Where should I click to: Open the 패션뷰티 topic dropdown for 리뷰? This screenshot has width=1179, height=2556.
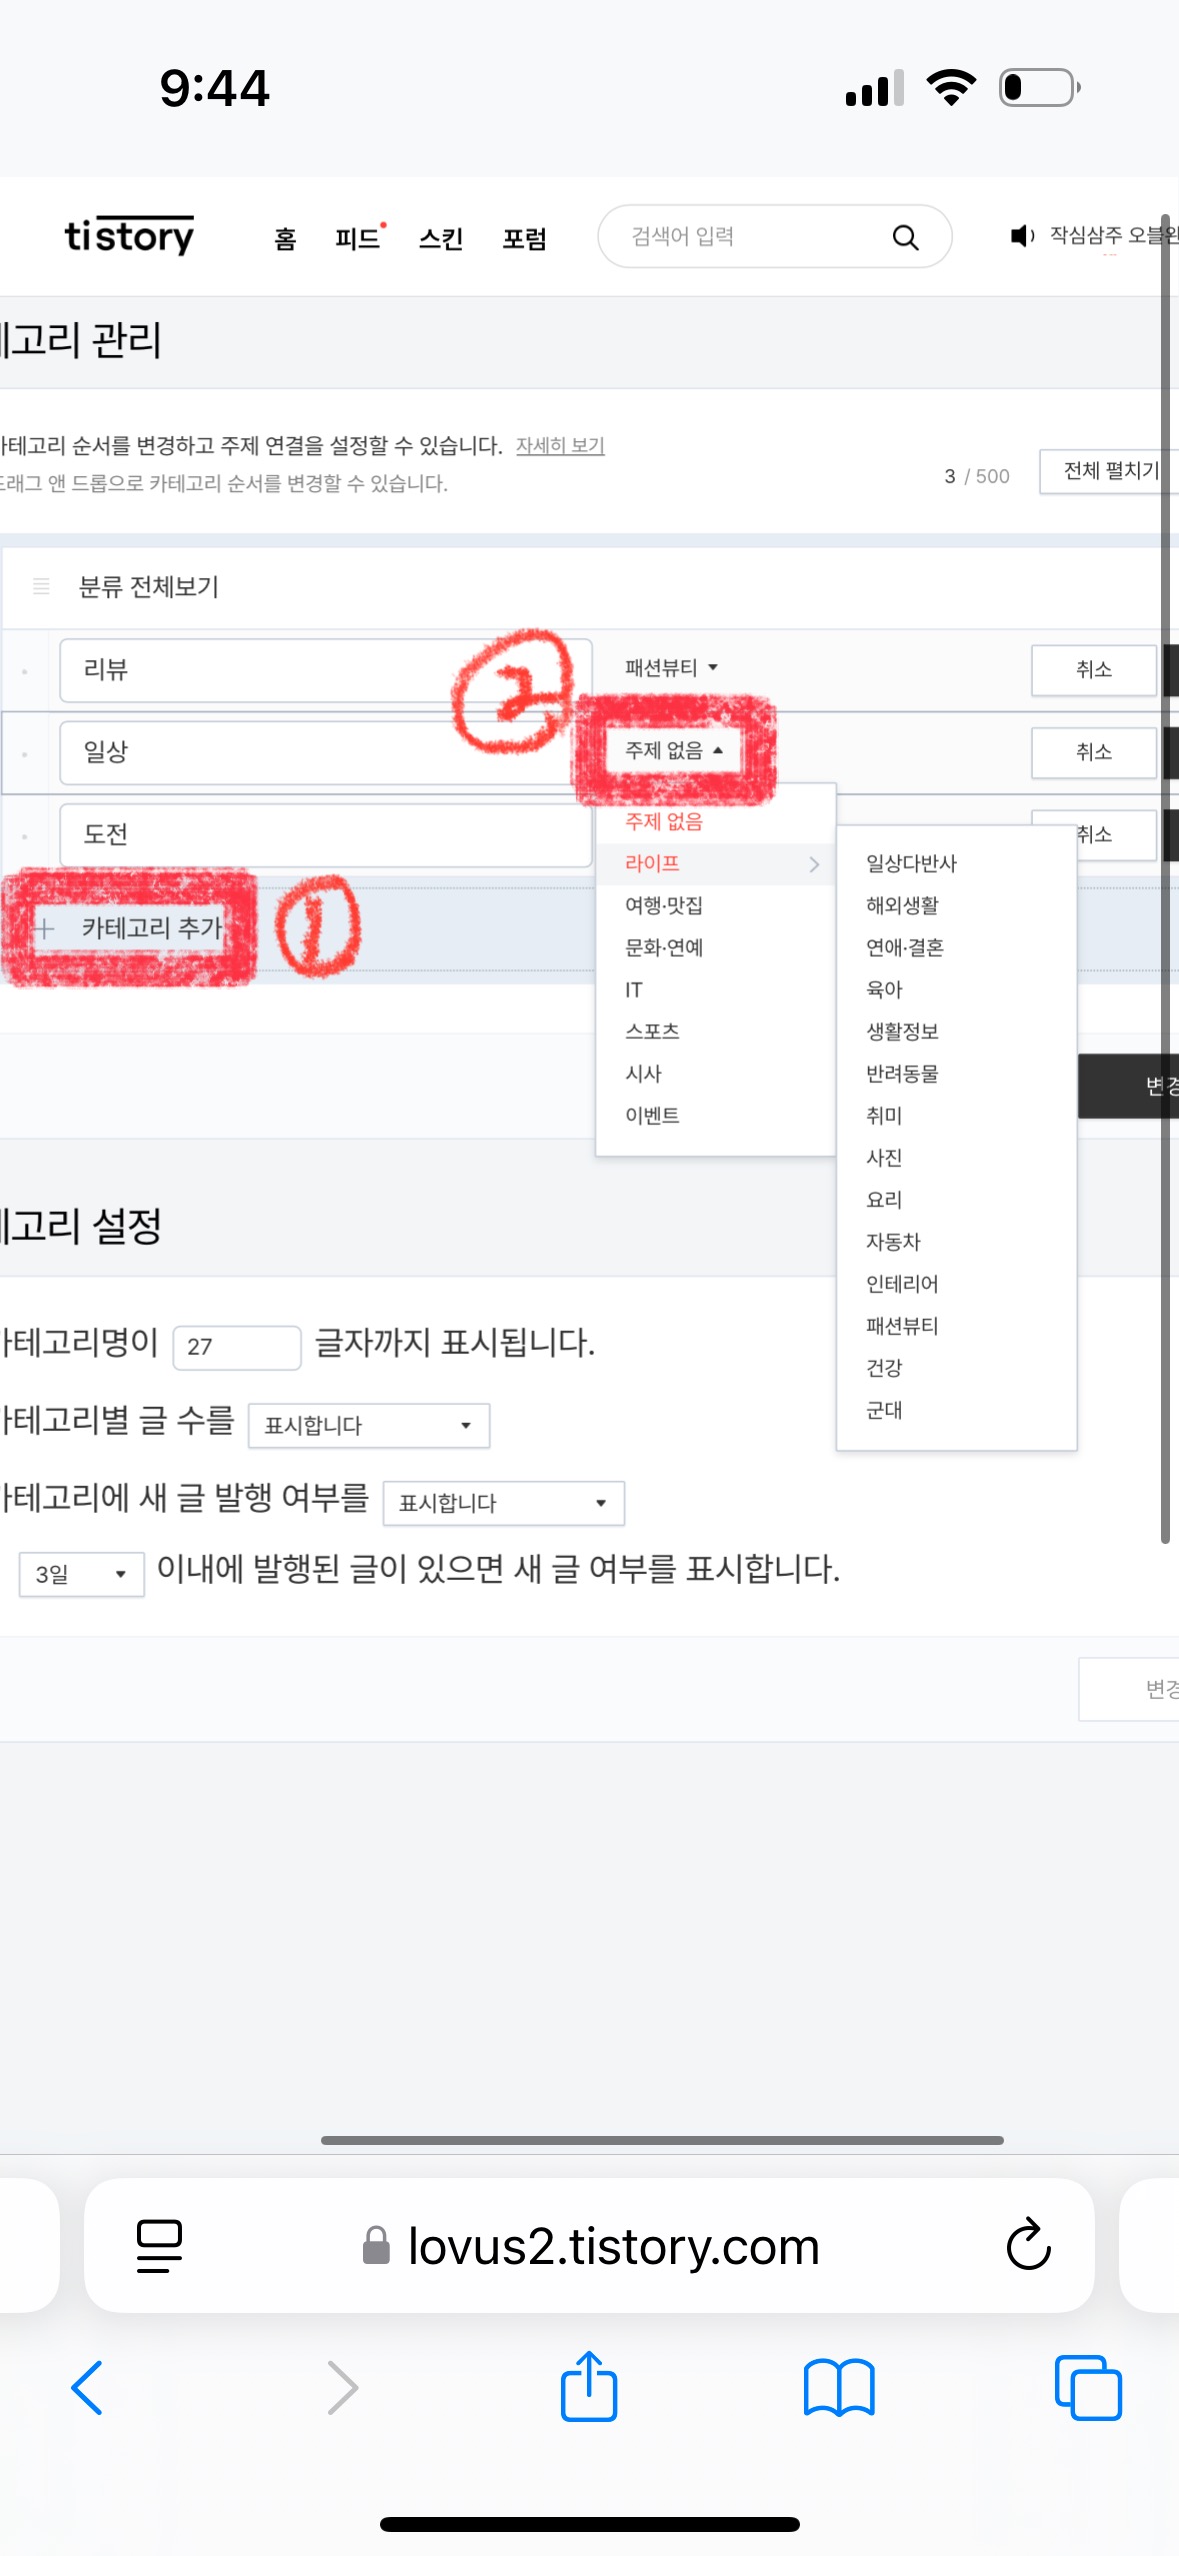[671, 668]
